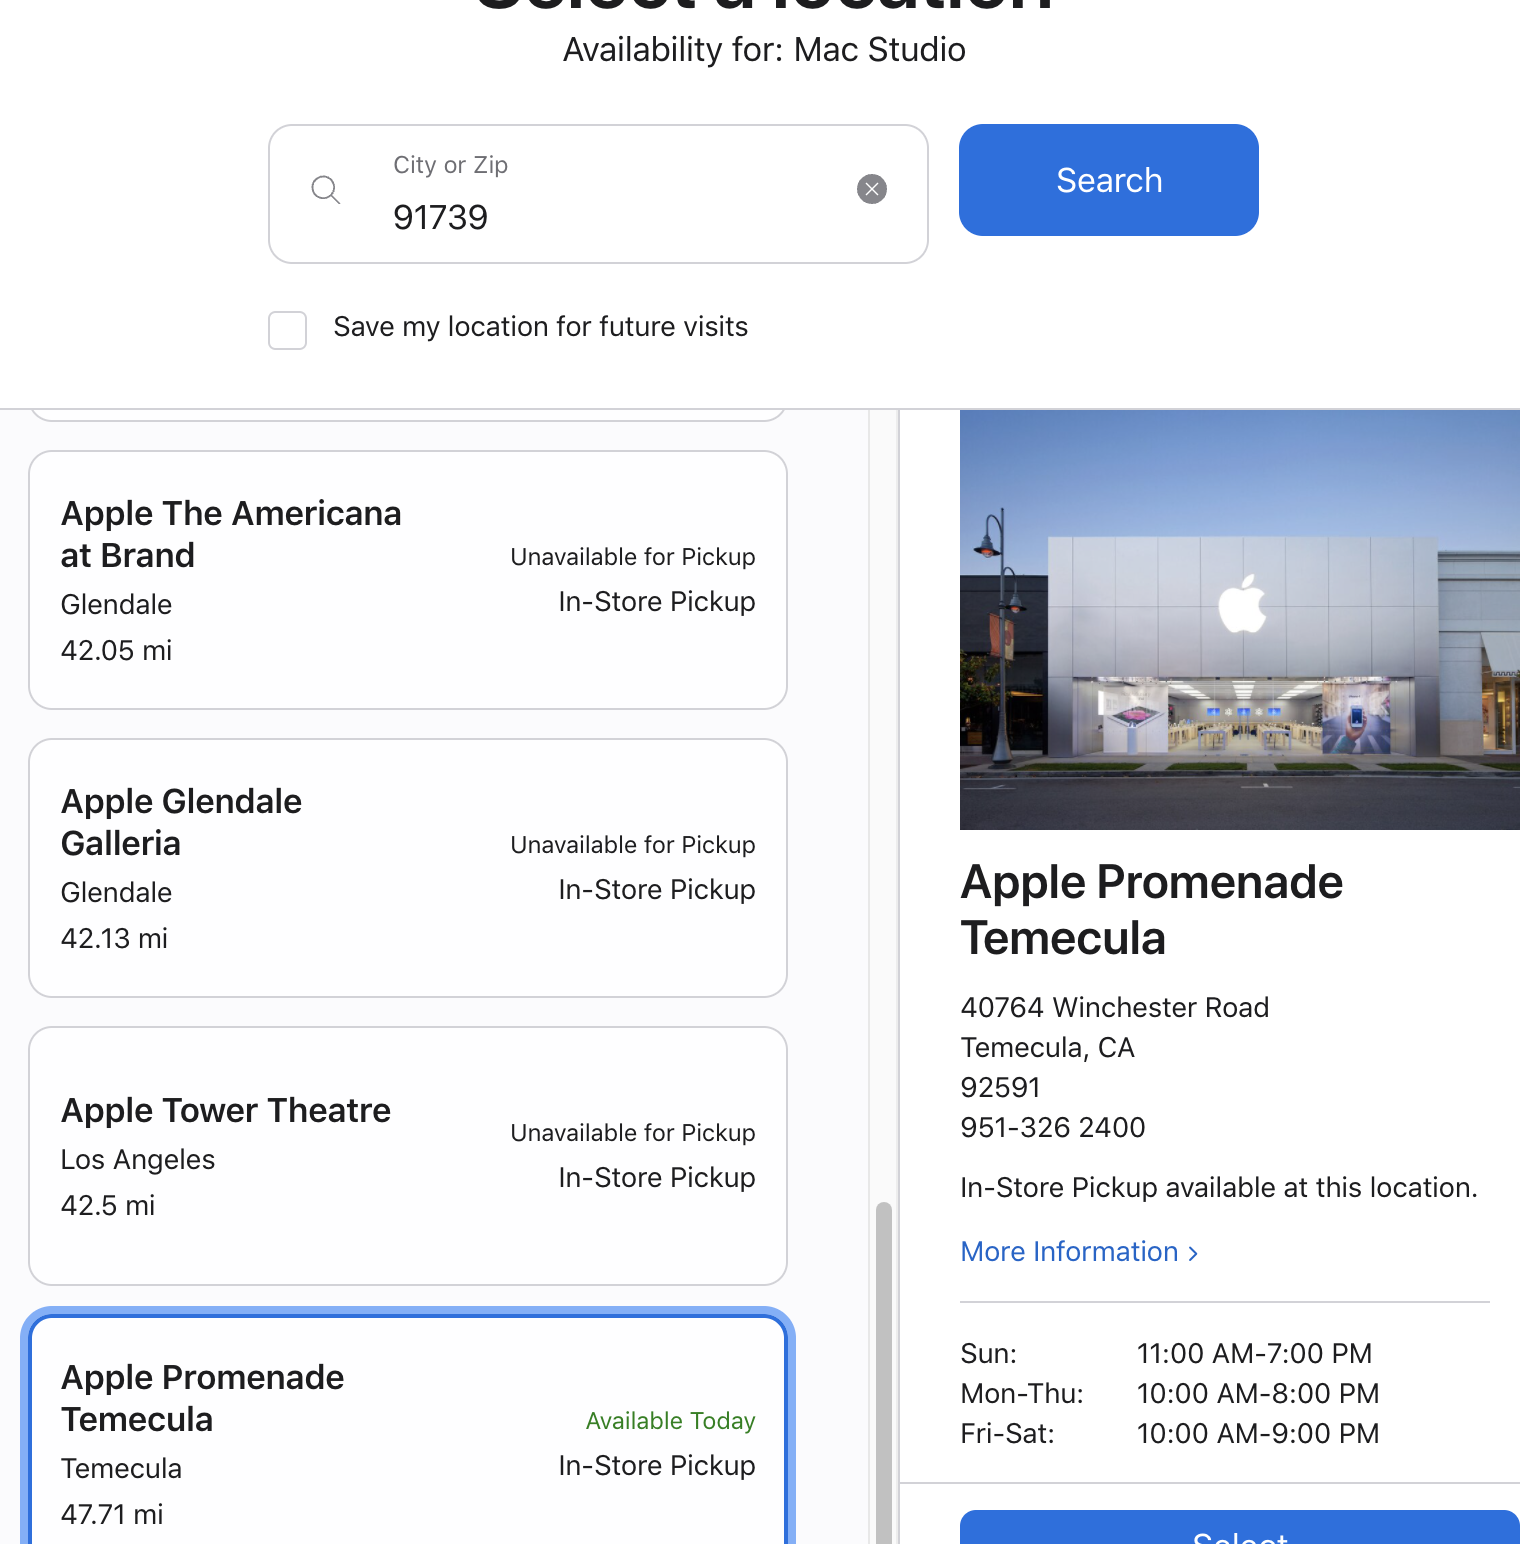Click the 42.5 mi distance text

click(x=108, y=1206)
